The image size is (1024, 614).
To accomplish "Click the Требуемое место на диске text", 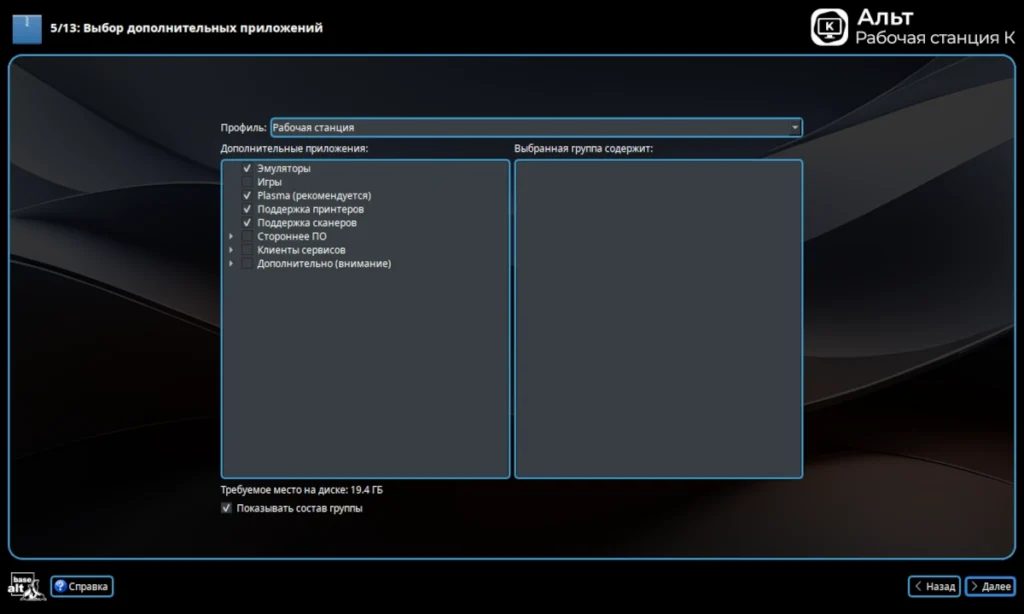I will coord(302,490).
